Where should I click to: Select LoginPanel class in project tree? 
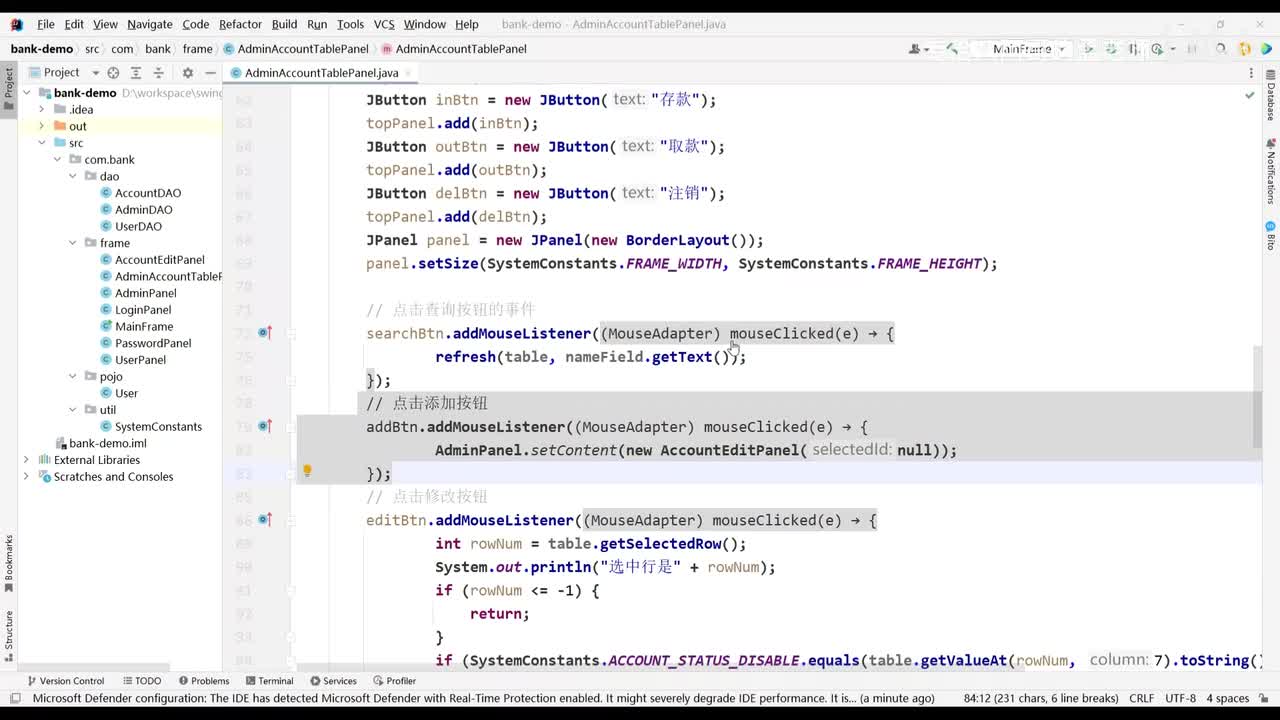143,310
